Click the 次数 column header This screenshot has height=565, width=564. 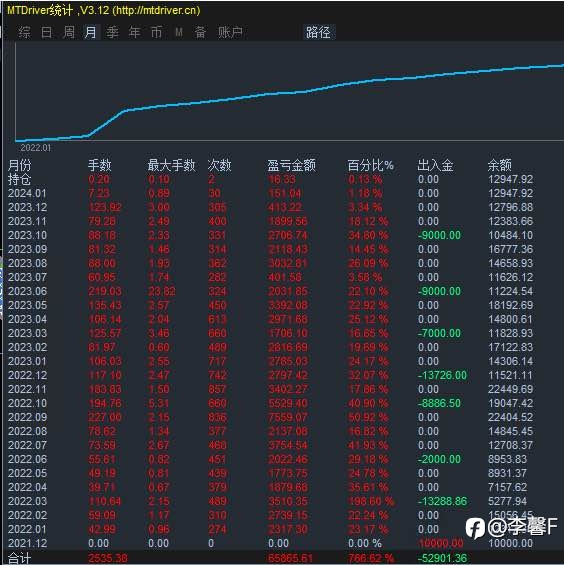[x=219, y=165]
